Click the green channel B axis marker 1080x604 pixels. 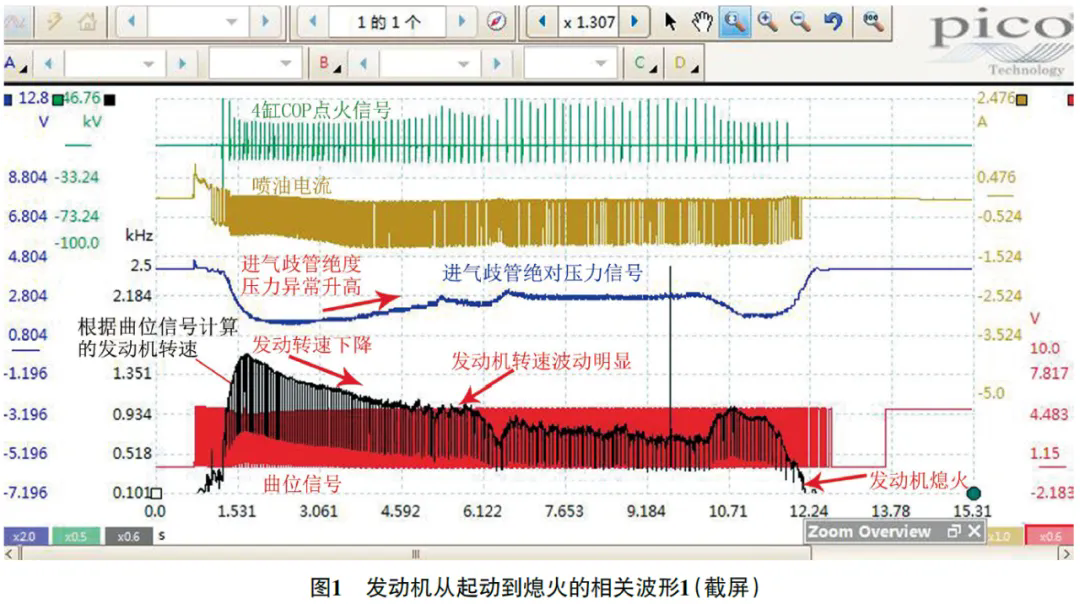click(x=59, y=101)
